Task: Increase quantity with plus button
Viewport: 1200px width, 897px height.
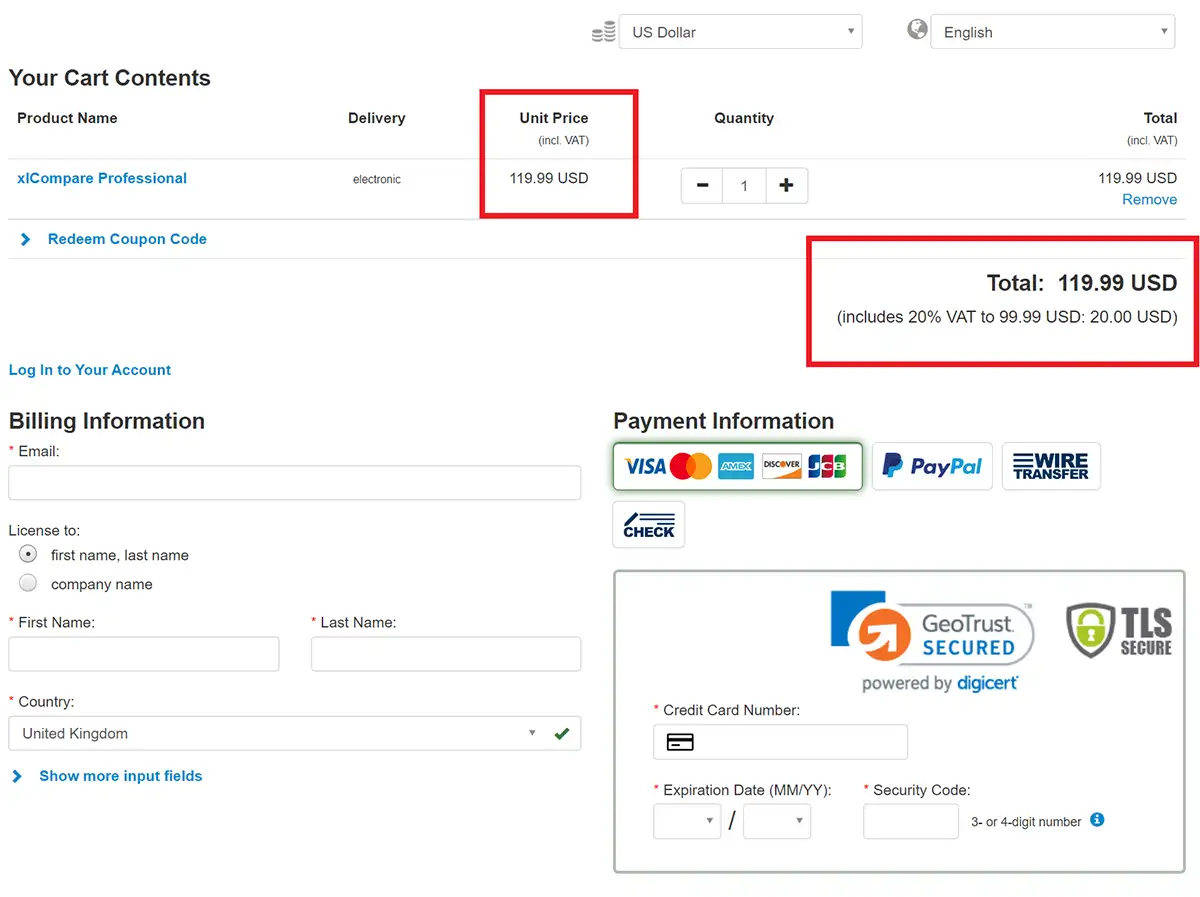Action: (x=786, y=186)
